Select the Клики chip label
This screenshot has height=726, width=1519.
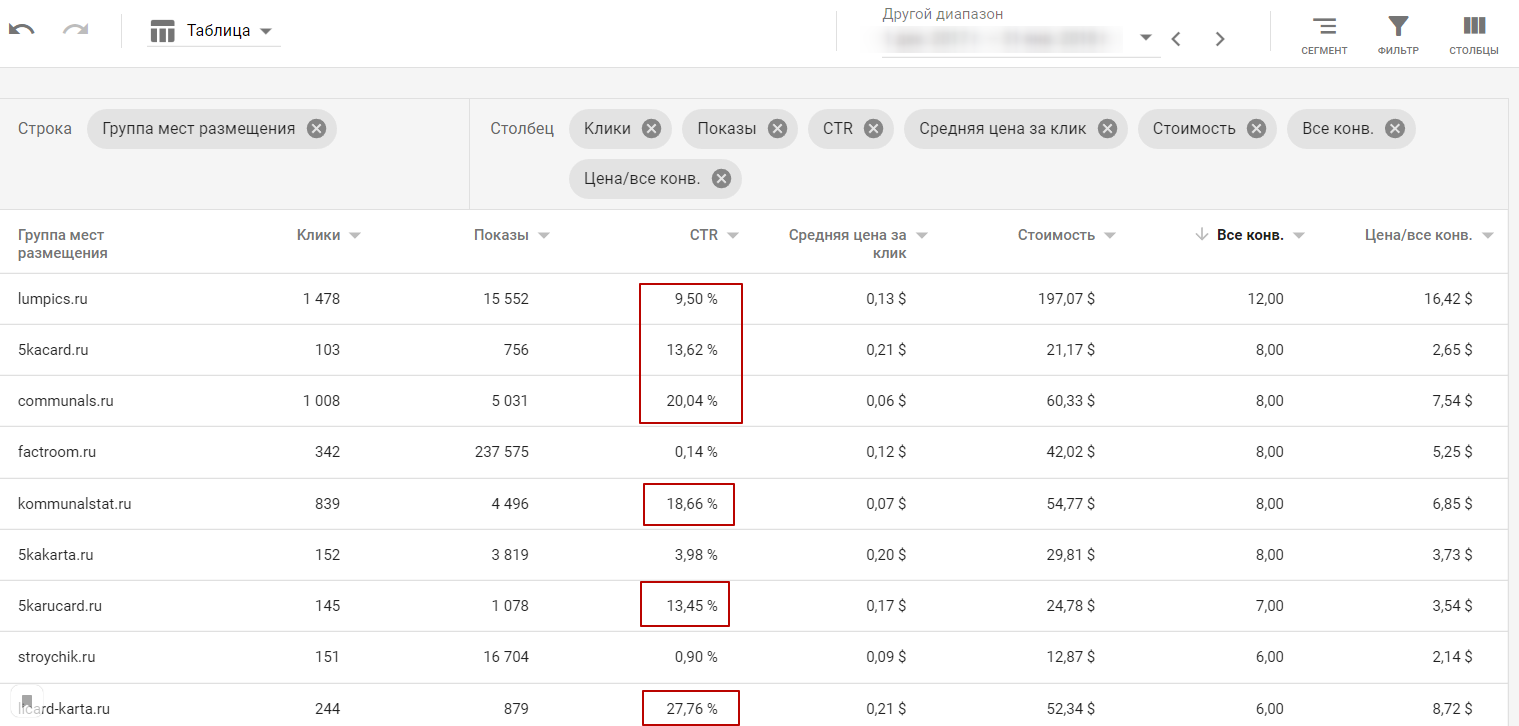(607, 128)
